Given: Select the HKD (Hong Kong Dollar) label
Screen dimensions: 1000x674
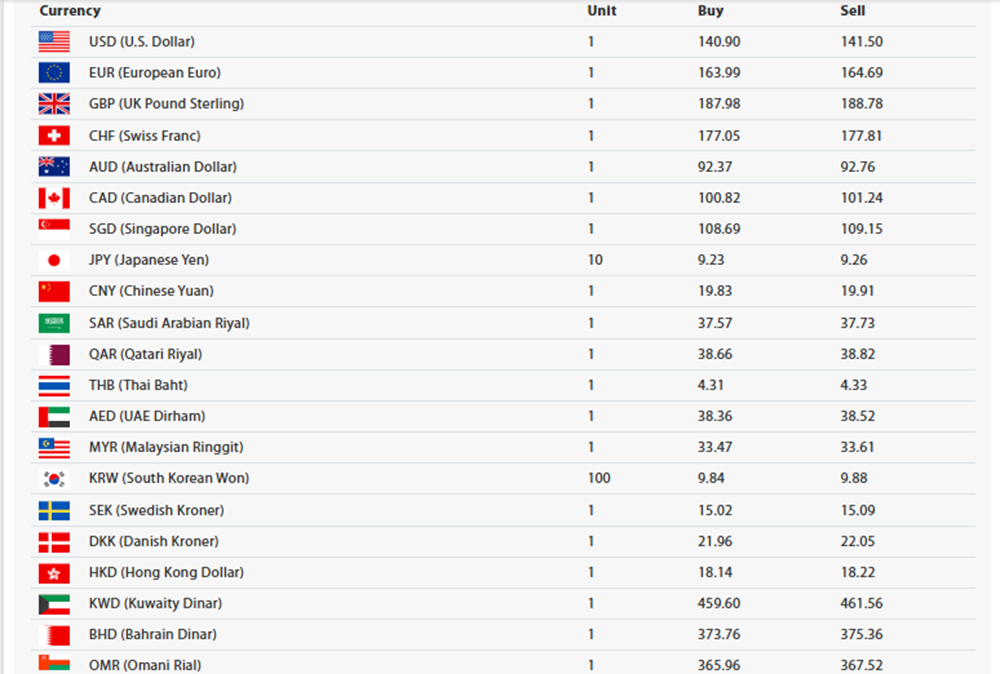Looking at the screenshot, I should click(166, 573).
